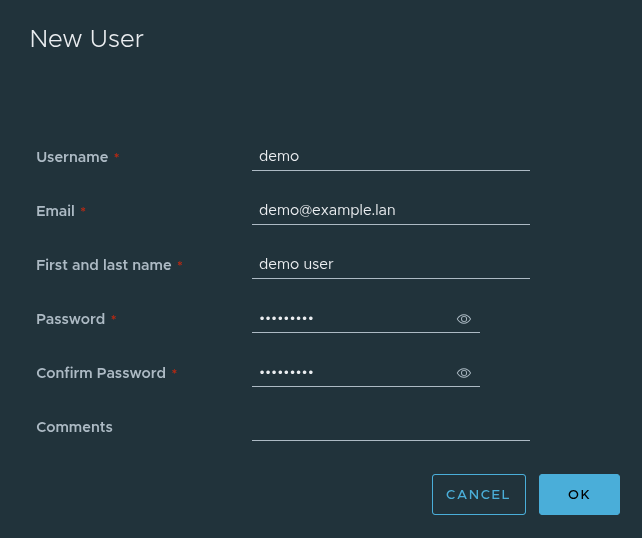This screenshot has height=538, width=642.
Task: Click the Password label text
Action: [70, 319]
